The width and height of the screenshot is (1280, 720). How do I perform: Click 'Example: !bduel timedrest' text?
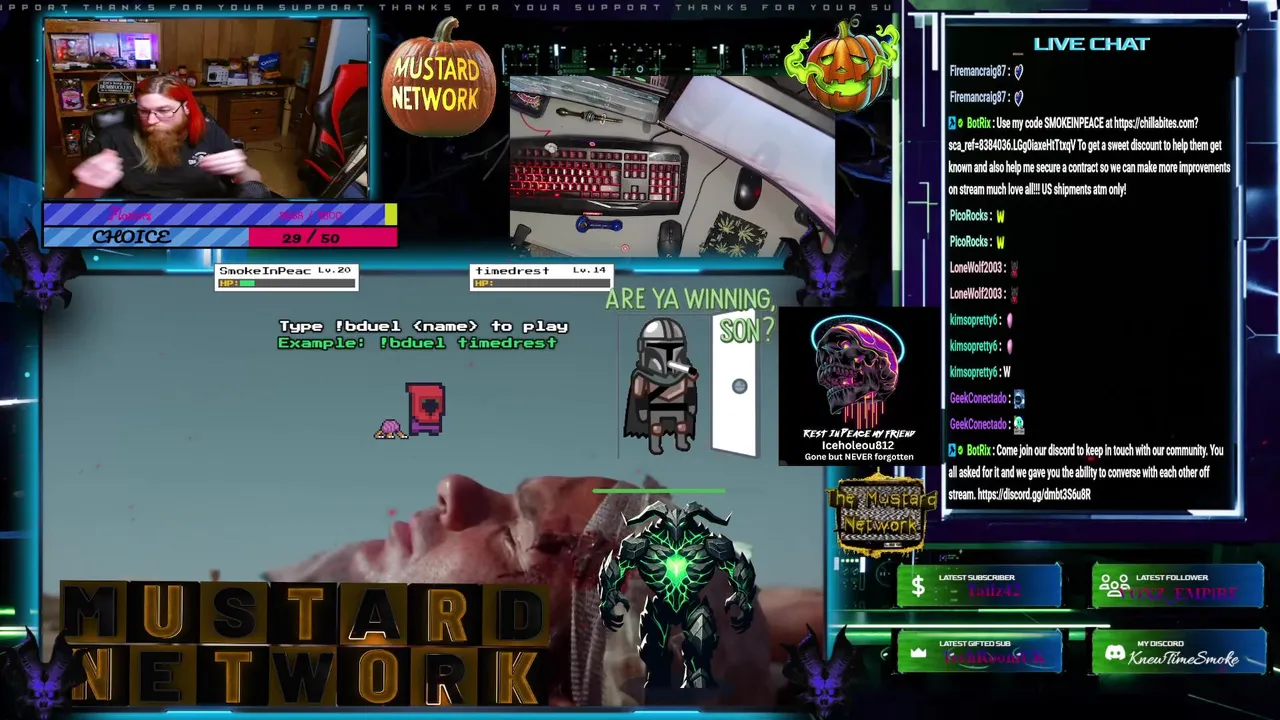tap(417, 342)
